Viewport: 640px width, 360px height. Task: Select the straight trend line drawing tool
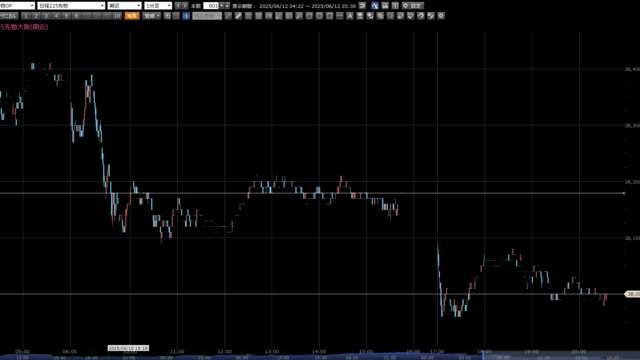tap(228, 16)
